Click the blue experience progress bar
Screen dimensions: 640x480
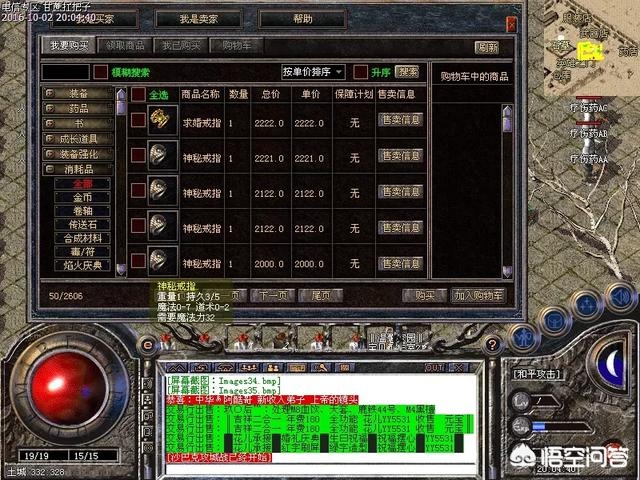pos(561,427)
